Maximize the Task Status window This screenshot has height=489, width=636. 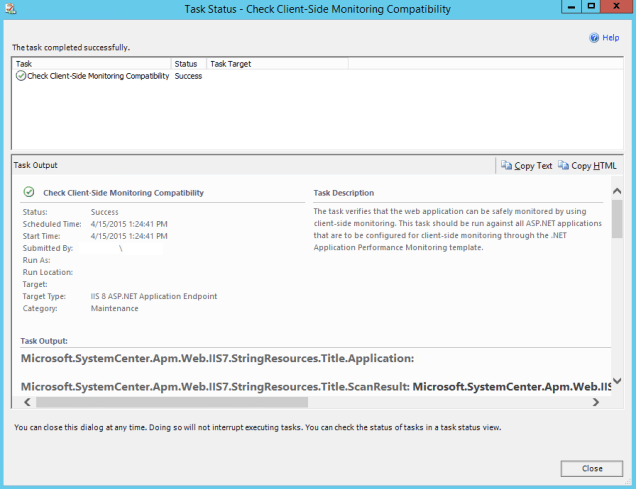591,7
